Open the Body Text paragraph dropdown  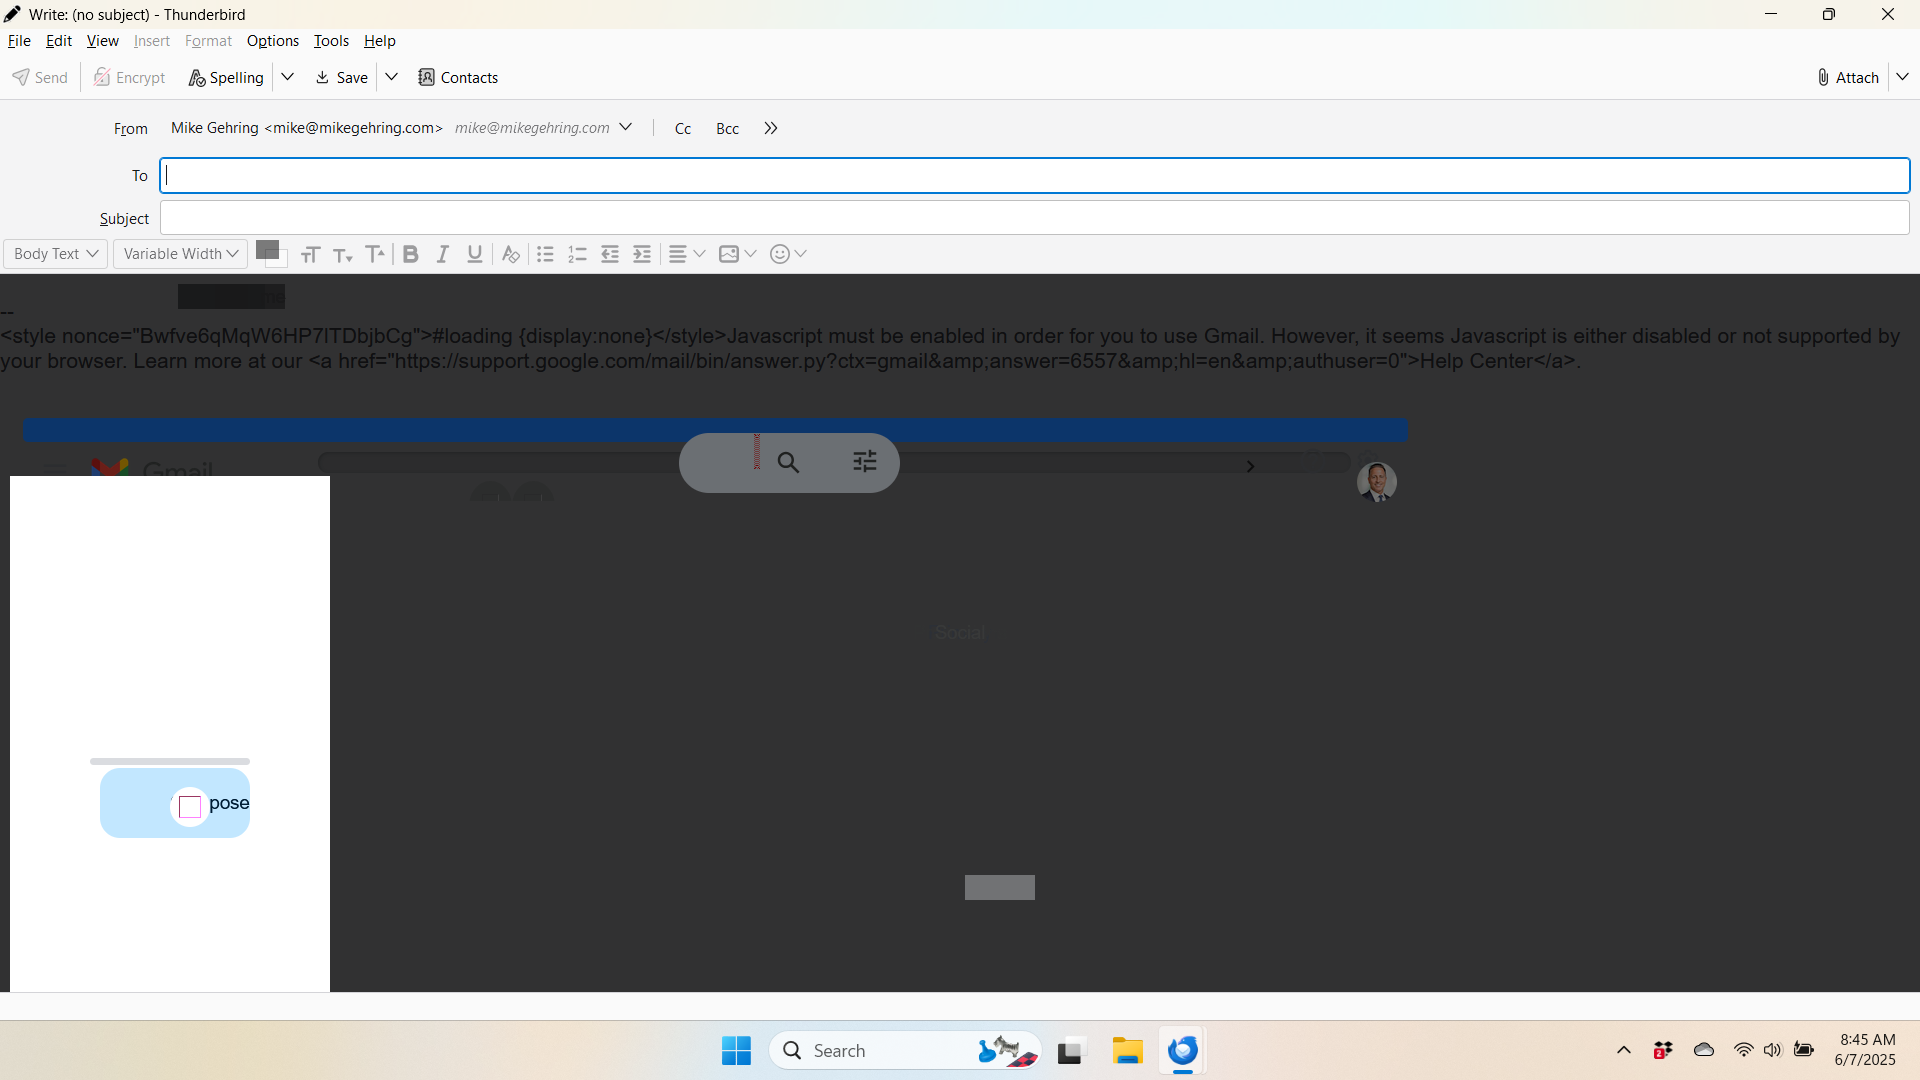55,254
